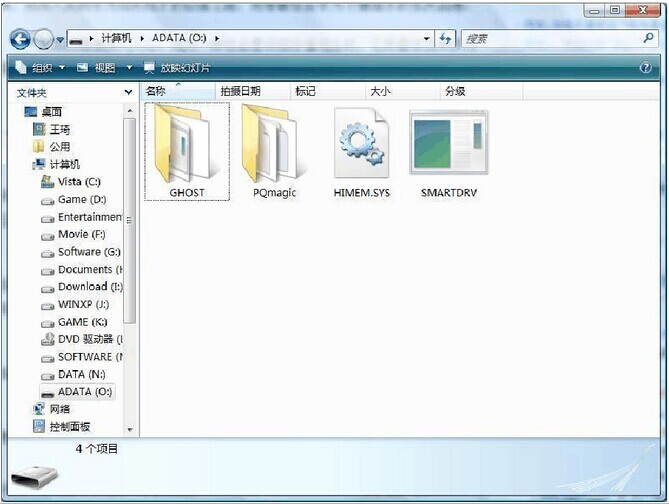Image resolution: width=669 pixels, height=504 pixels.
Task: Open the 视图 dropdown arrow
Action: [x=129, y=67]
